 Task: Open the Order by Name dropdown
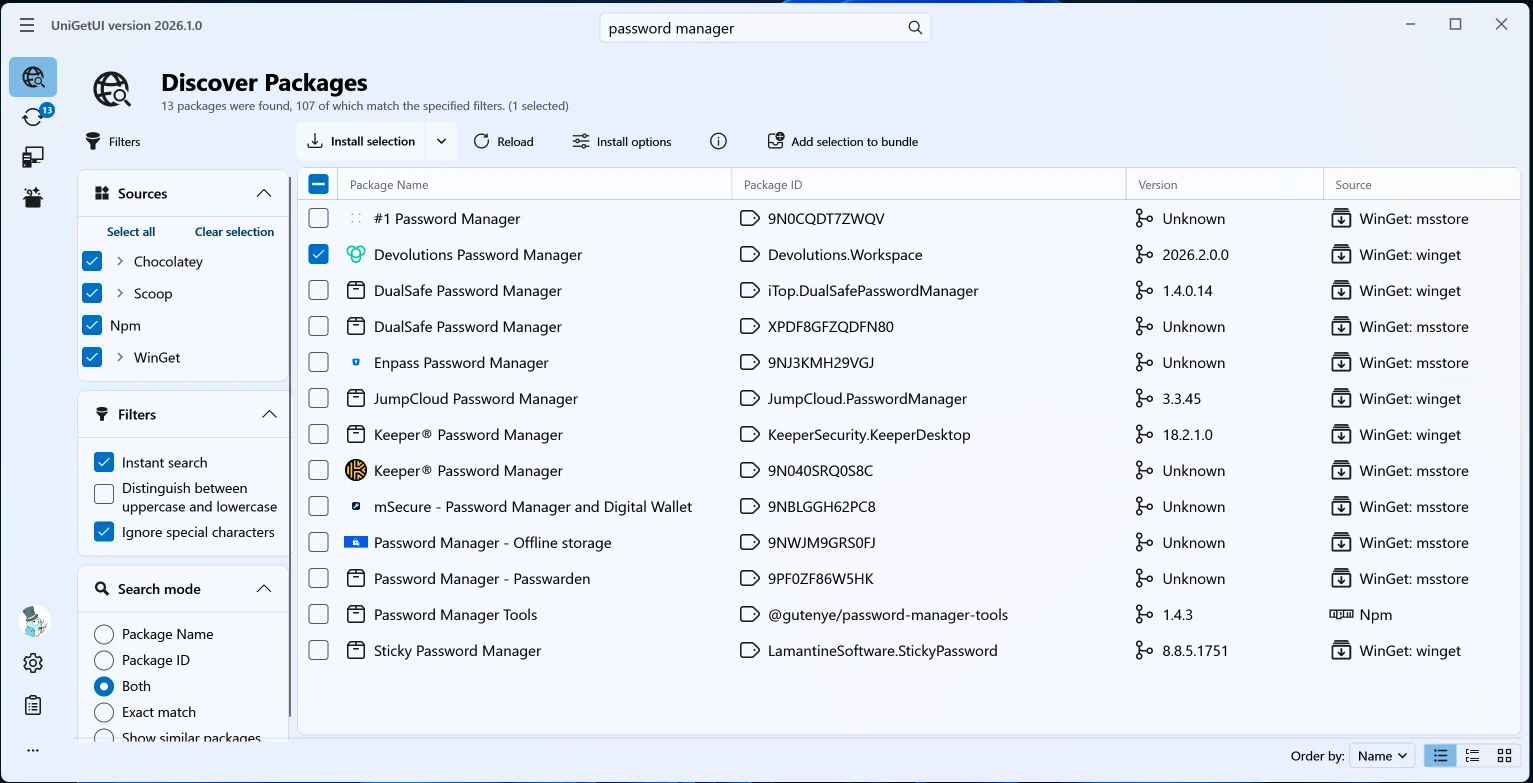(x=1381, y=756)
